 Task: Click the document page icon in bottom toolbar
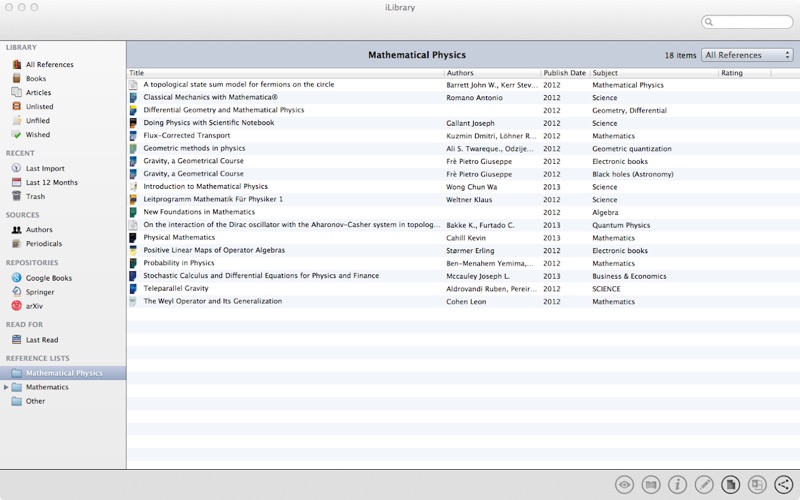731,484
